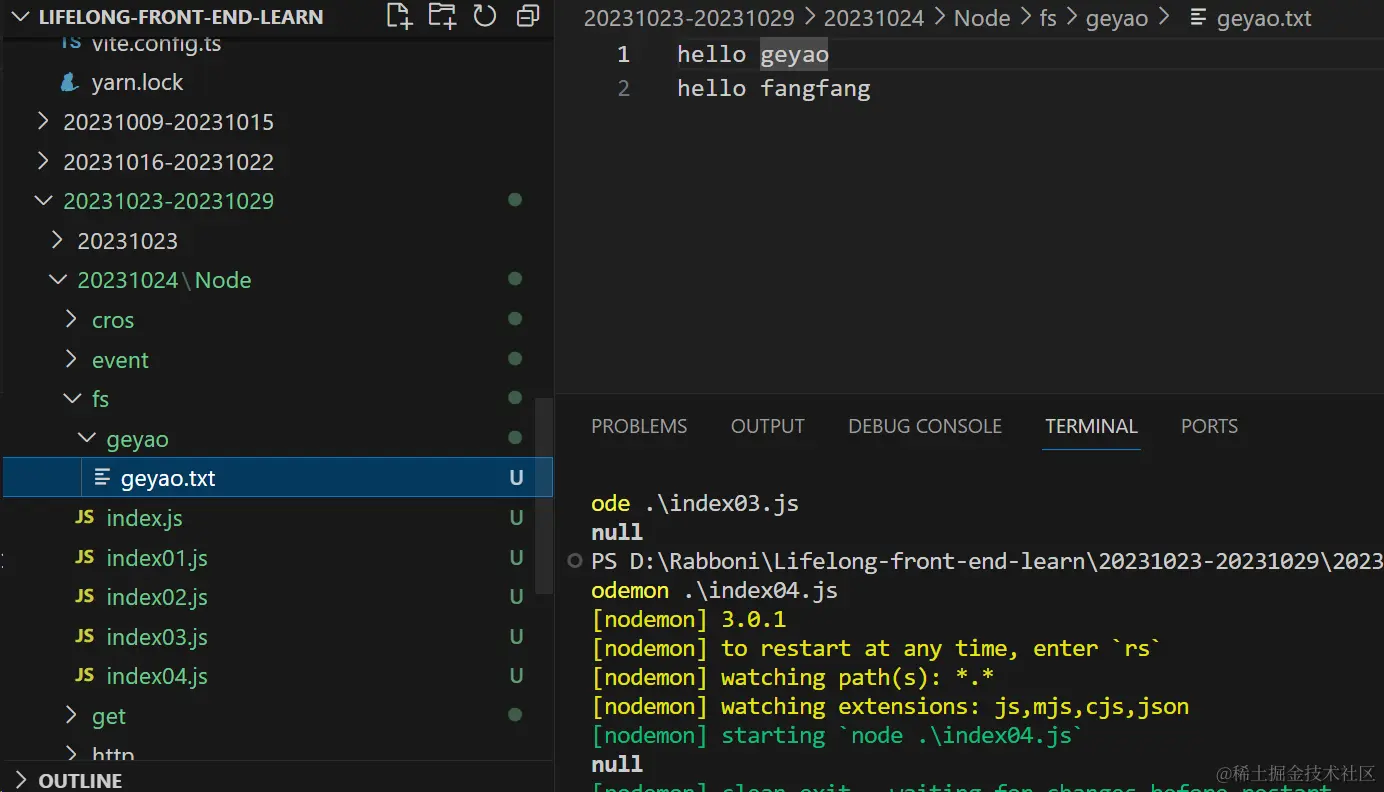Click the JS icon of index.js
The width and height of the screenshot is (1384, 792).
pyautogui.click(x=85, y=518)
